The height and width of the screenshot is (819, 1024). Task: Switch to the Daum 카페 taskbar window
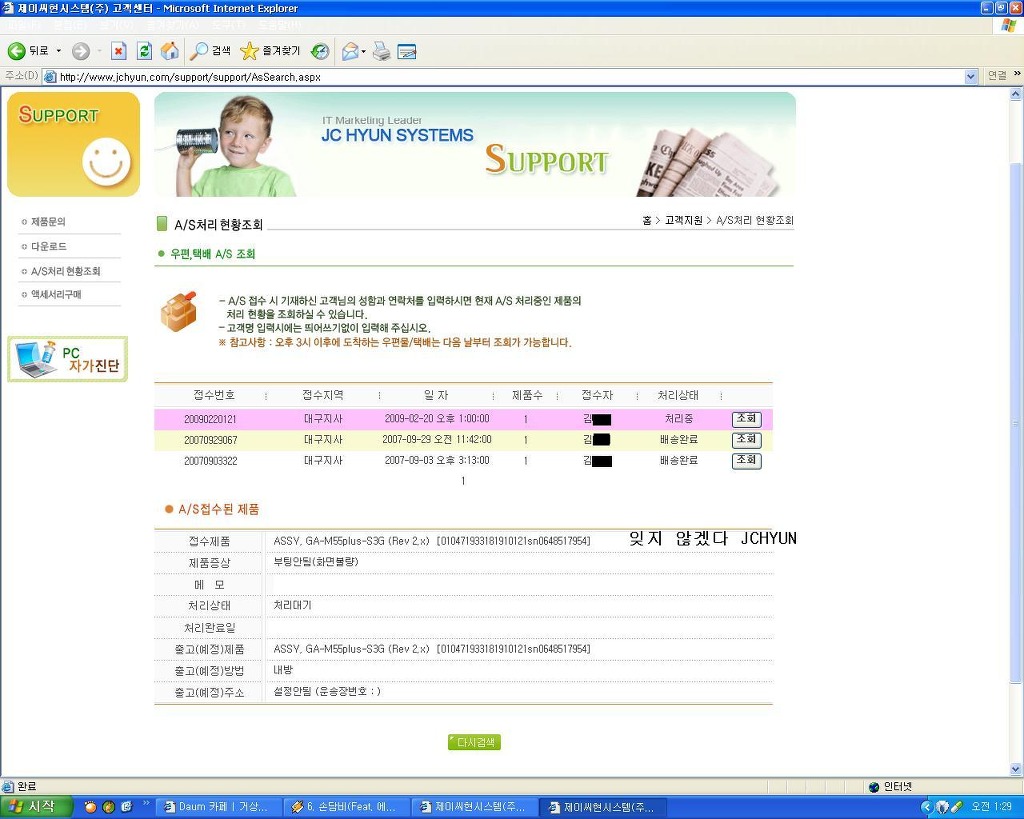point(221,807)
